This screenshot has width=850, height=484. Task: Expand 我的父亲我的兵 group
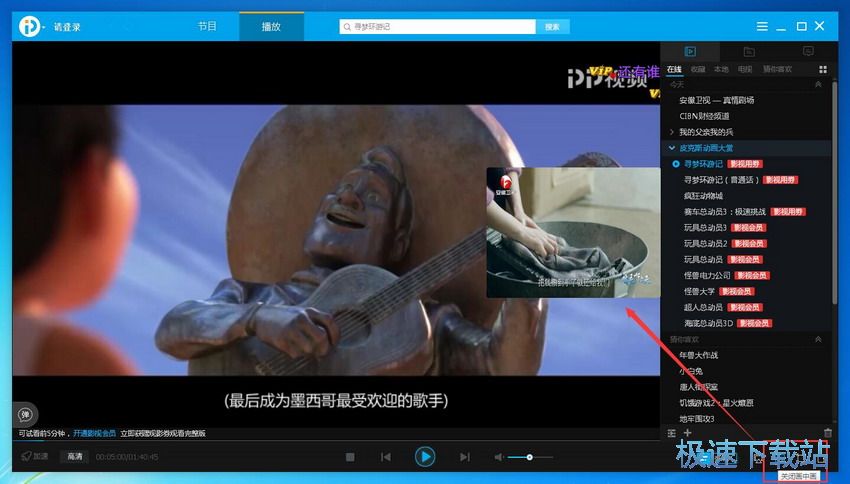tap(672, 132)
